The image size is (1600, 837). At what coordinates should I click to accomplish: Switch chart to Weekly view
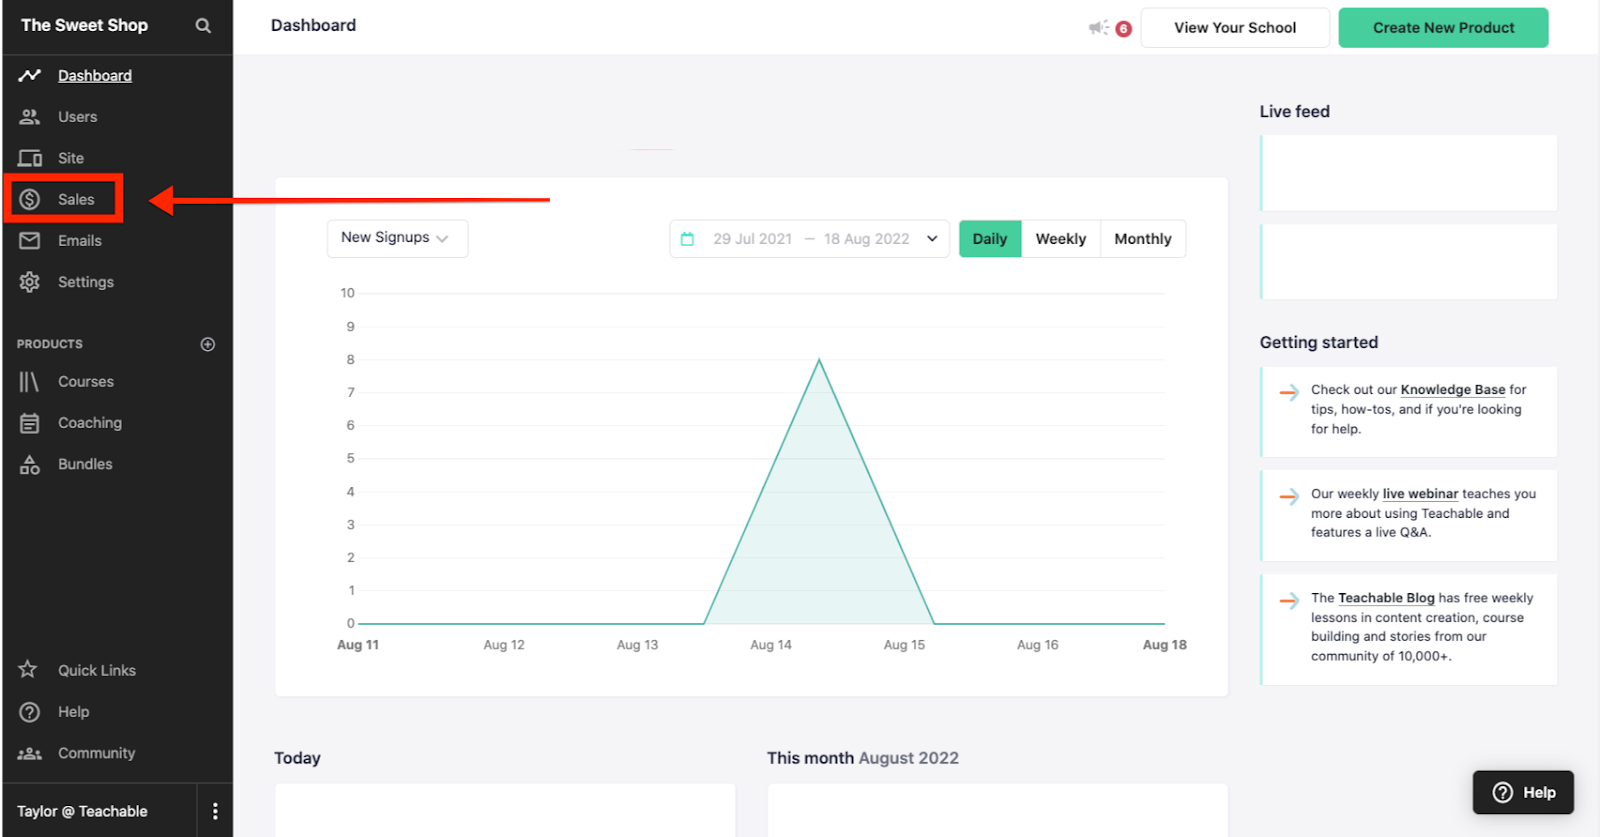[1061, 238]
